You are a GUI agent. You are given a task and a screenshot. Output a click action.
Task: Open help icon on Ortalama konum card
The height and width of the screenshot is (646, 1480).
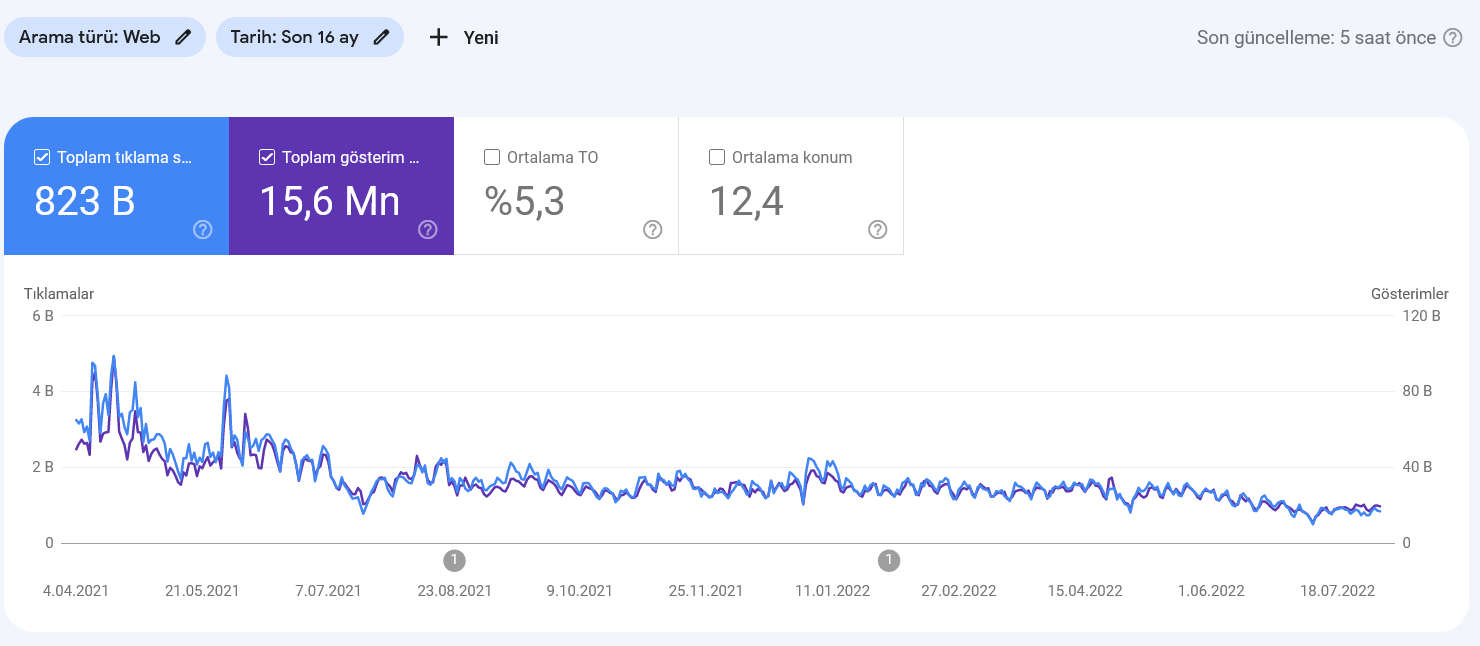878,230
